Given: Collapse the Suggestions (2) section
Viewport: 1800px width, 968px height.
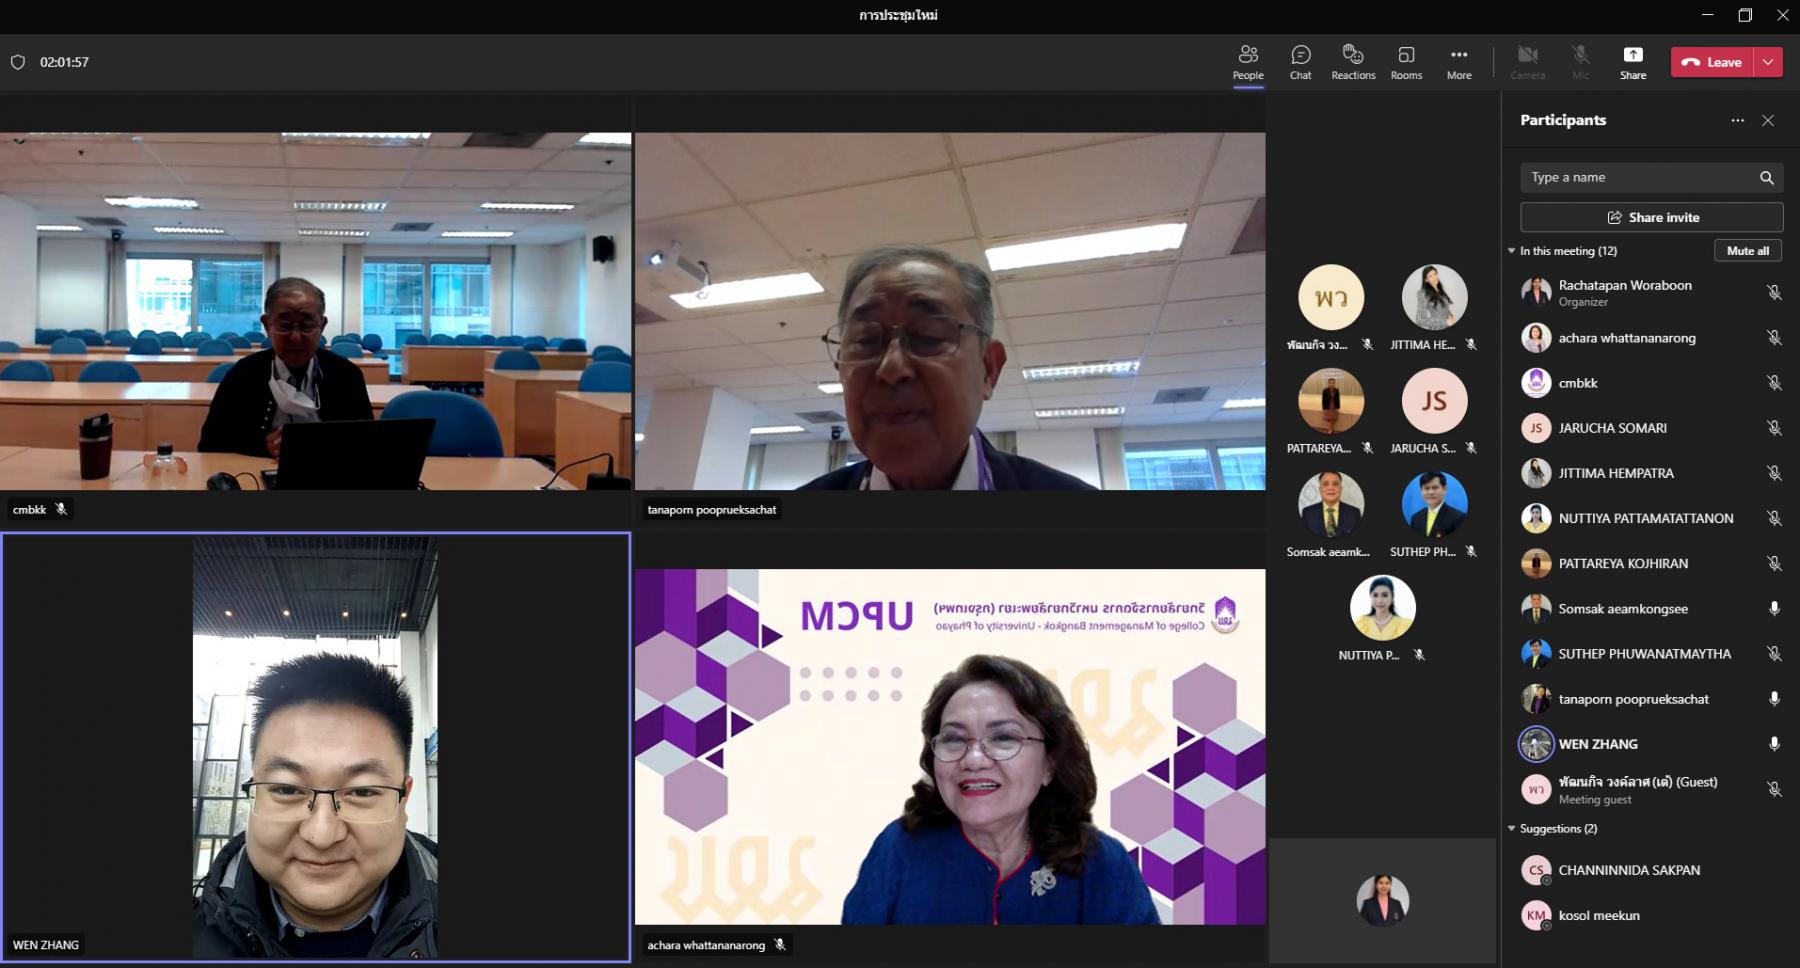Looking at the screenshot, I should (x=1512, y=829).
